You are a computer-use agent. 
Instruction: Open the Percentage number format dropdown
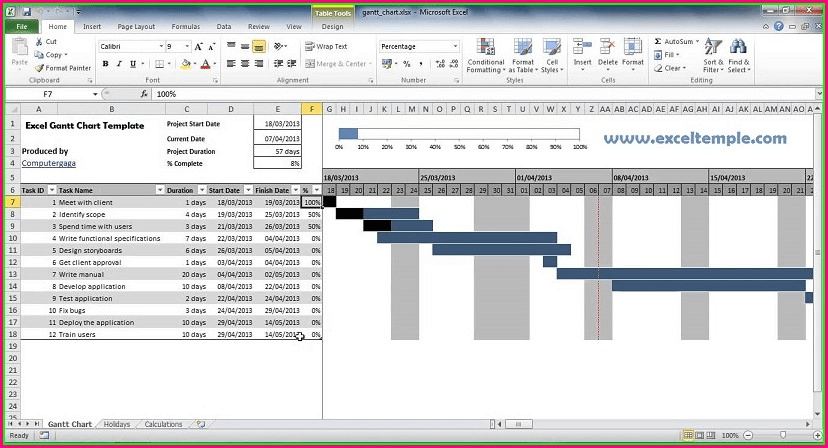coord(455,46)
